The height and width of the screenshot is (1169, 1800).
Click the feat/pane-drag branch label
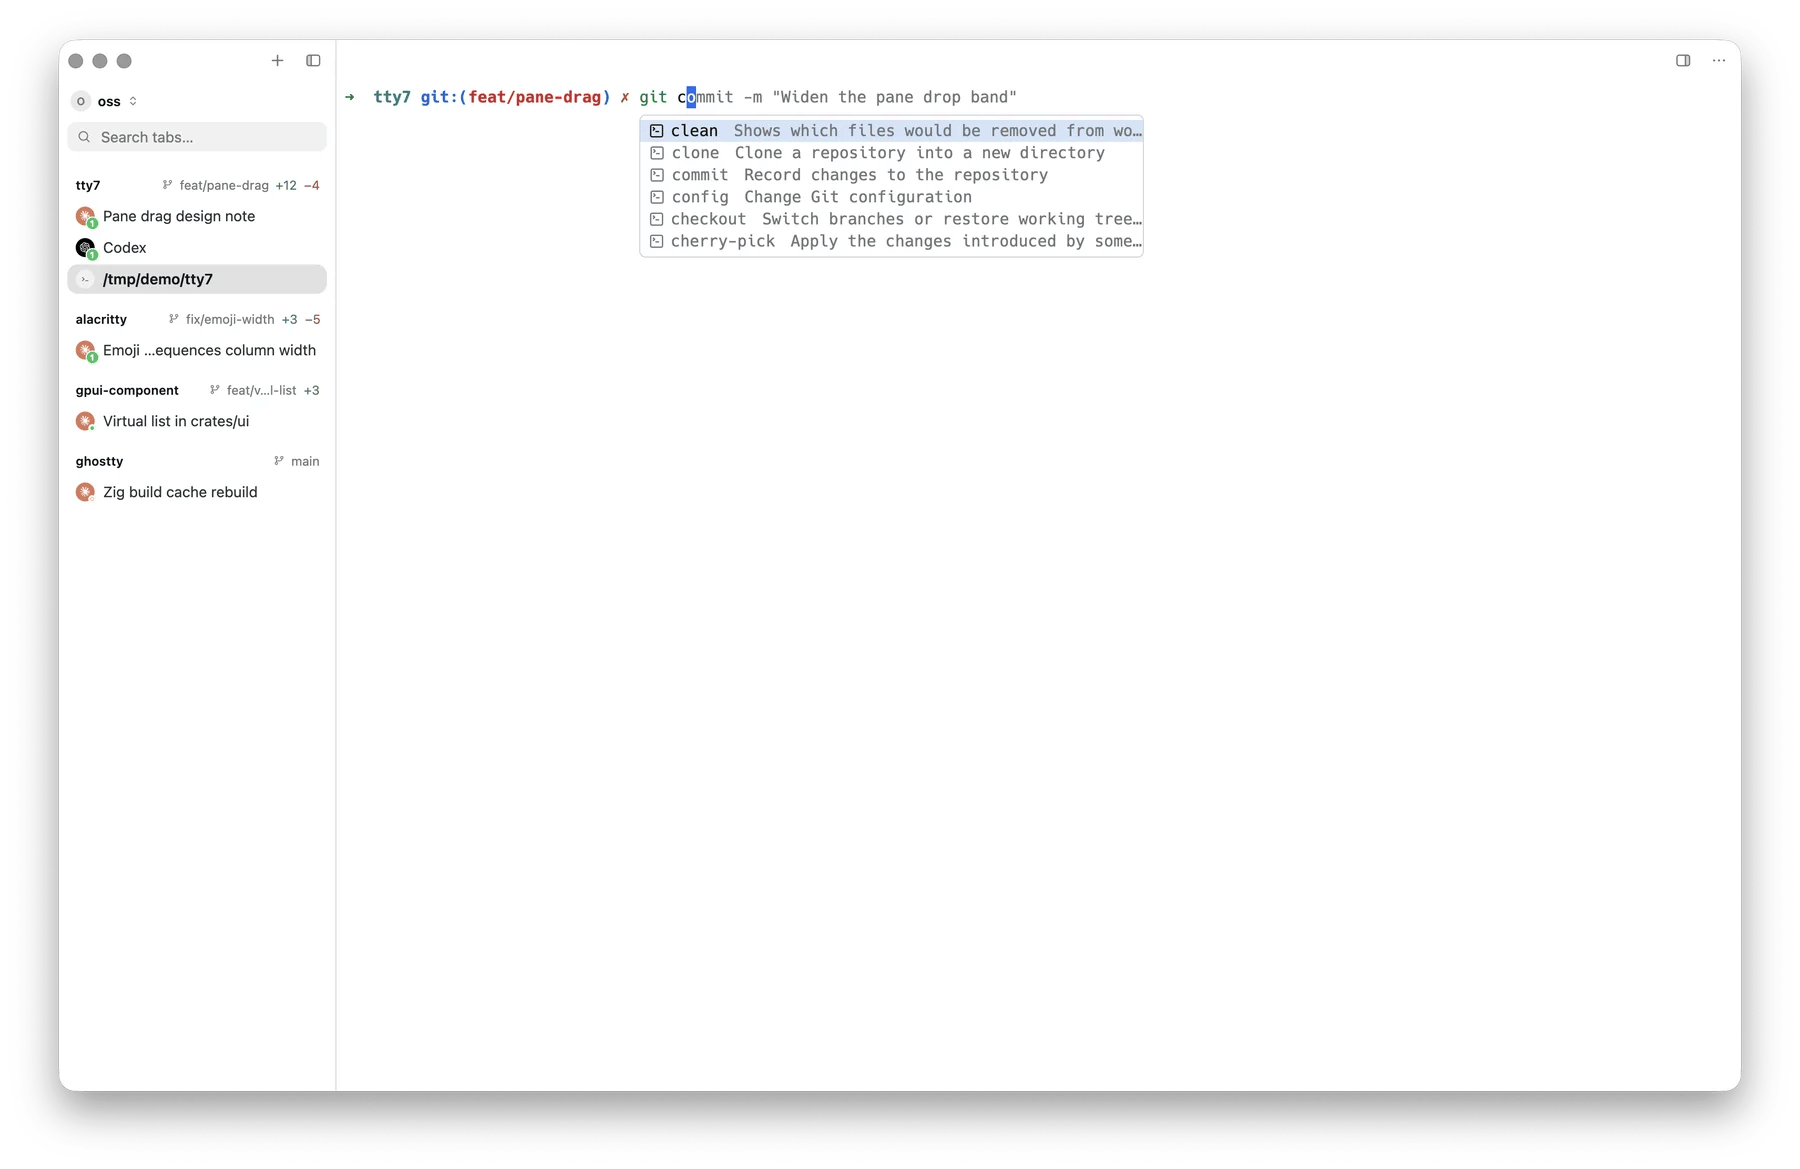(x=224, y=185)
